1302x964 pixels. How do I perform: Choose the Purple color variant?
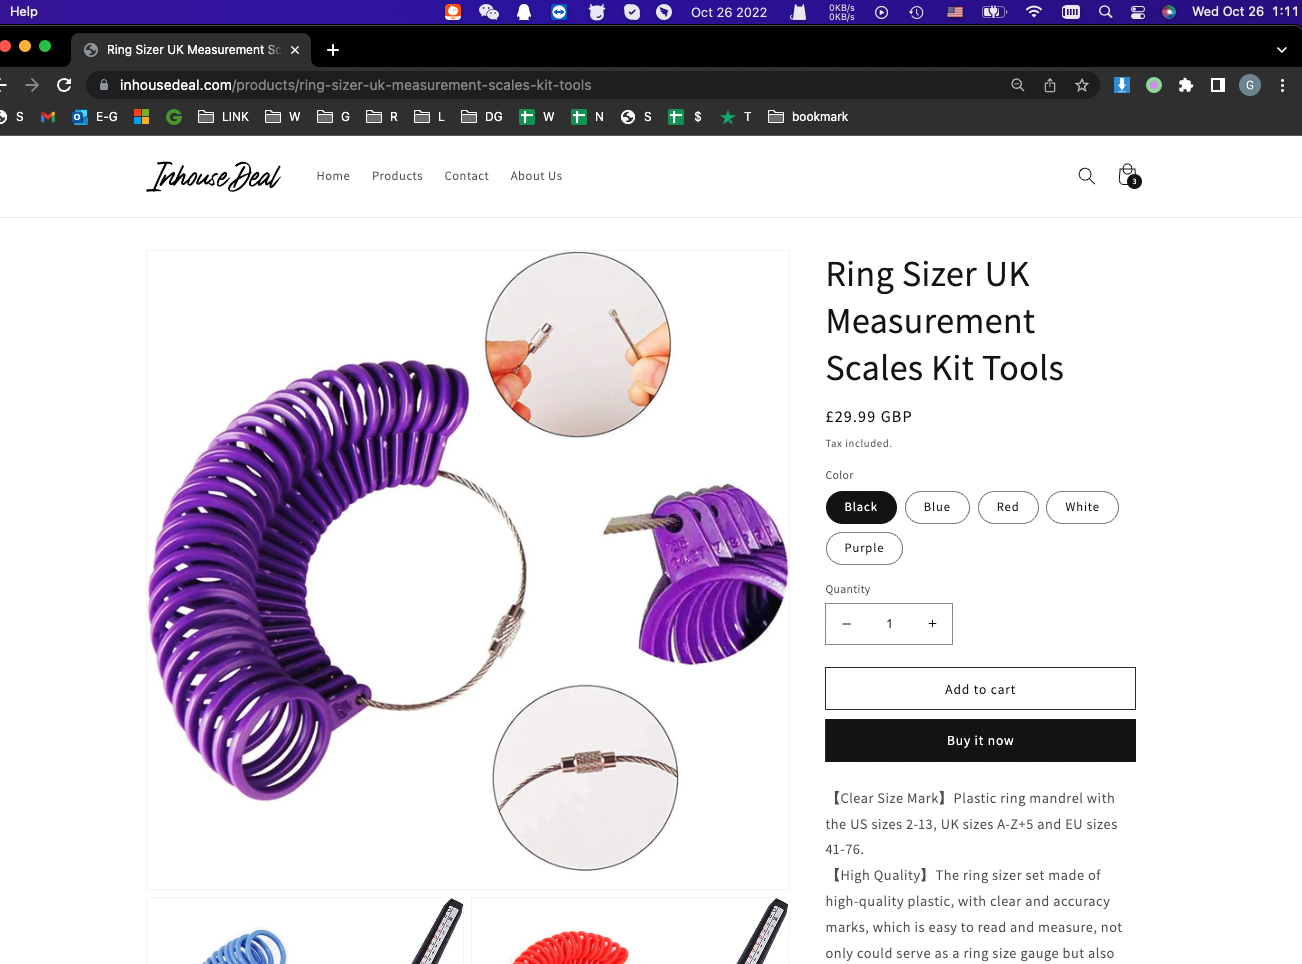tap(864, 548)
